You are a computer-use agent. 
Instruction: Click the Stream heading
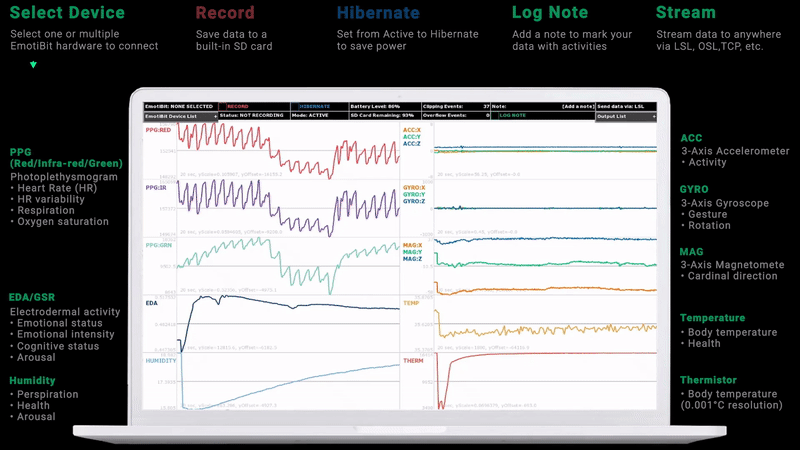[x=686, y=12]
